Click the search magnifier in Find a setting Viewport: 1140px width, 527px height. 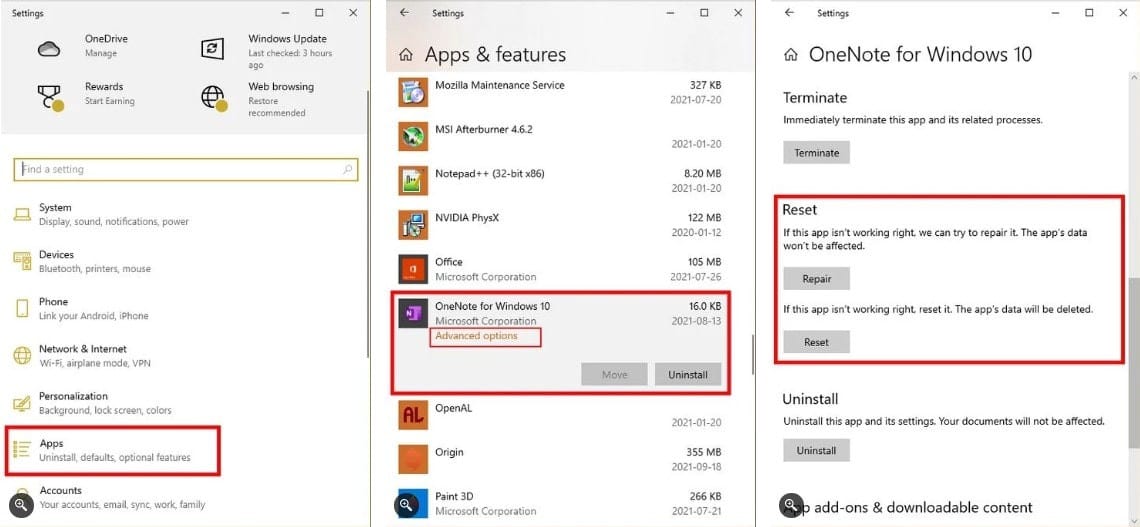coord(348,169)
